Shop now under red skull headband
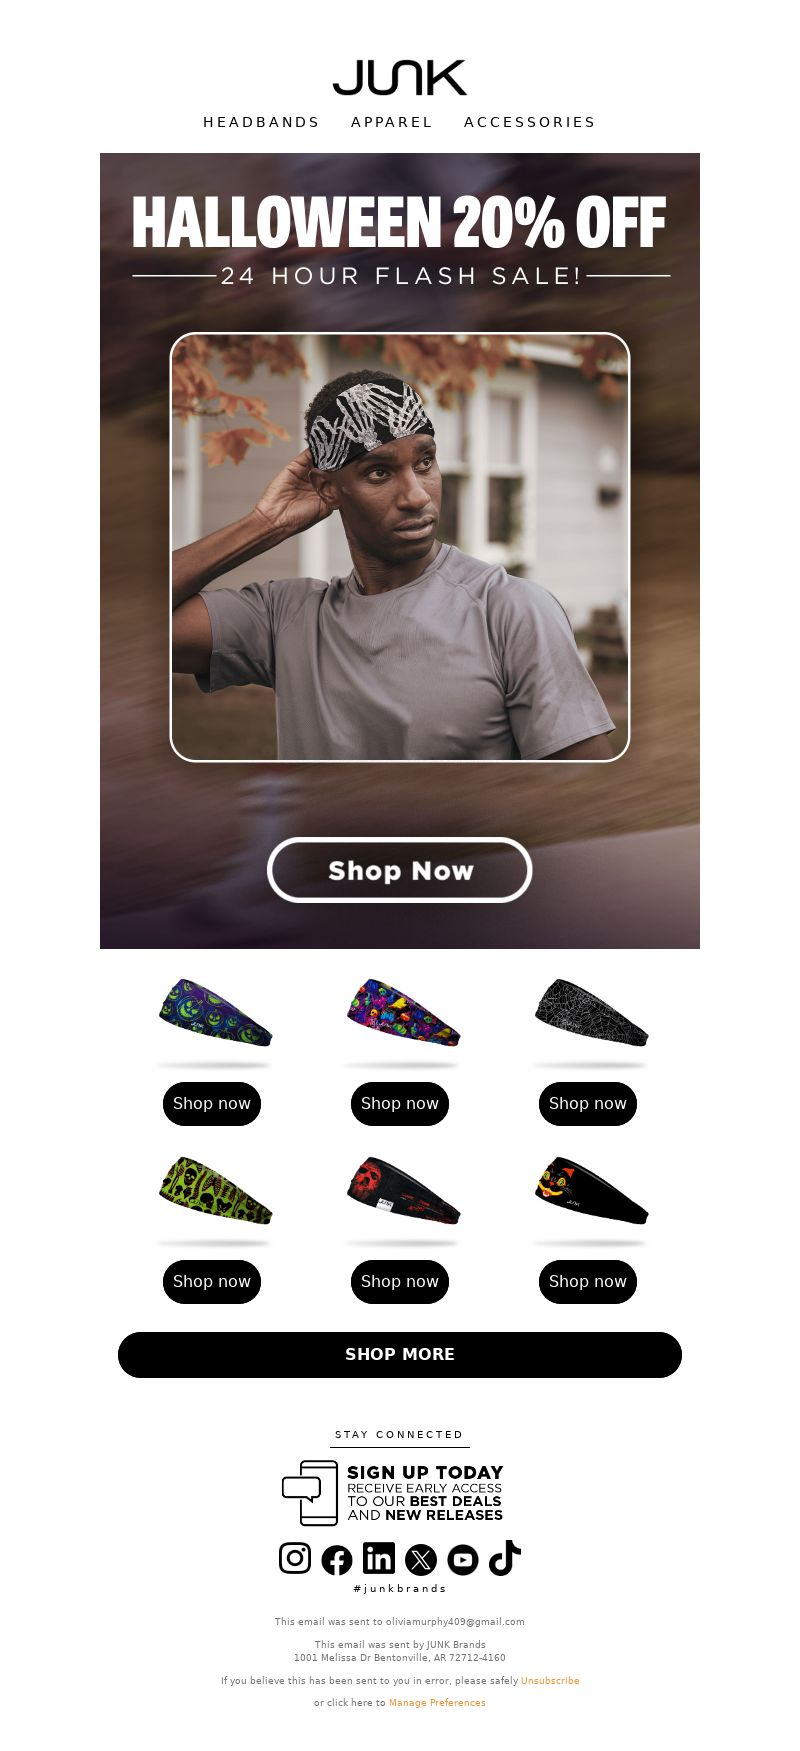The width and height of the screenshot is (800, 1751). 400,1282
